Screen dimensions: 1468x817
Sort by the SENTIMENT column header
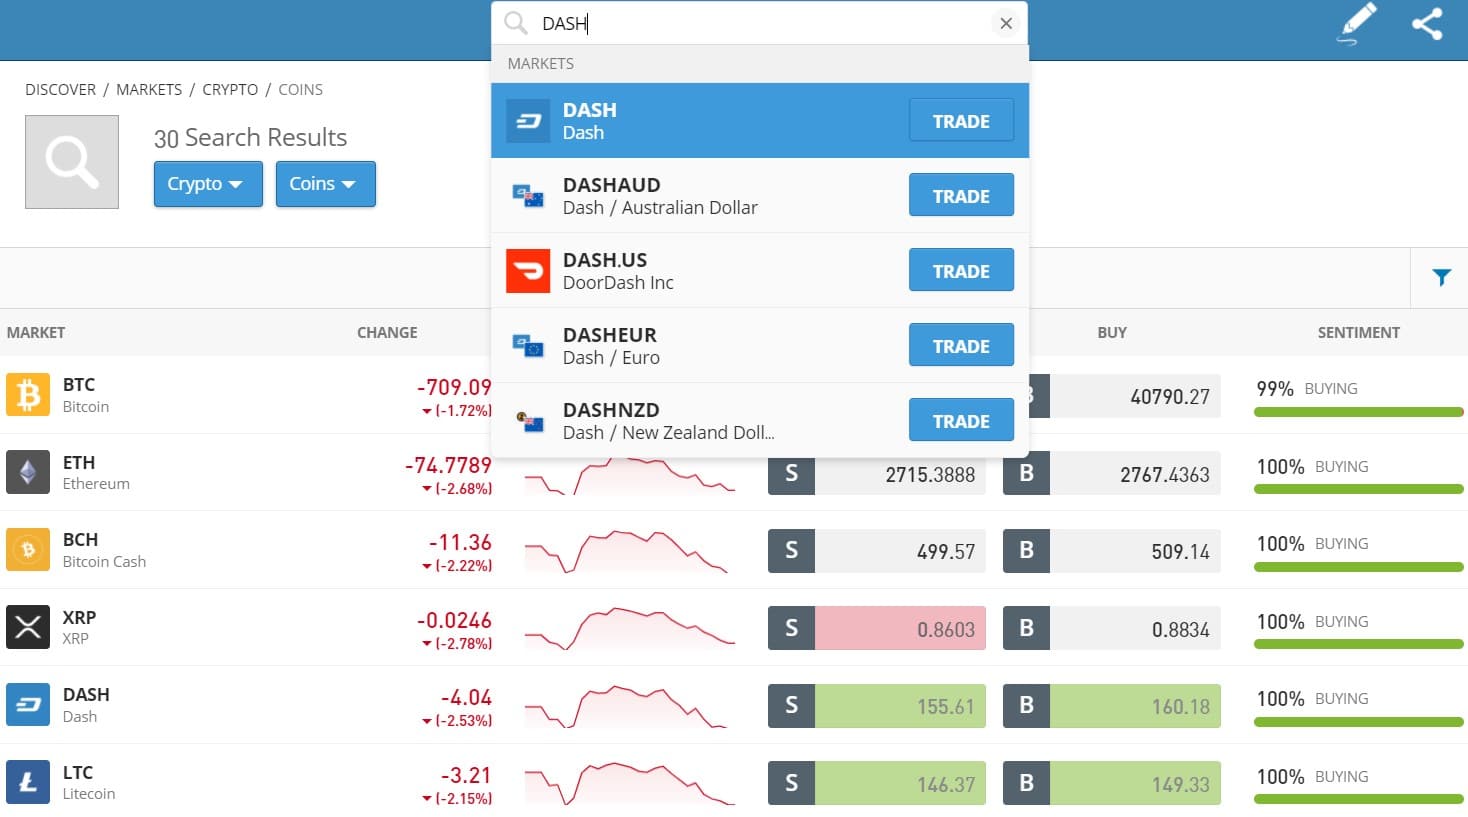coord(1358,332)
